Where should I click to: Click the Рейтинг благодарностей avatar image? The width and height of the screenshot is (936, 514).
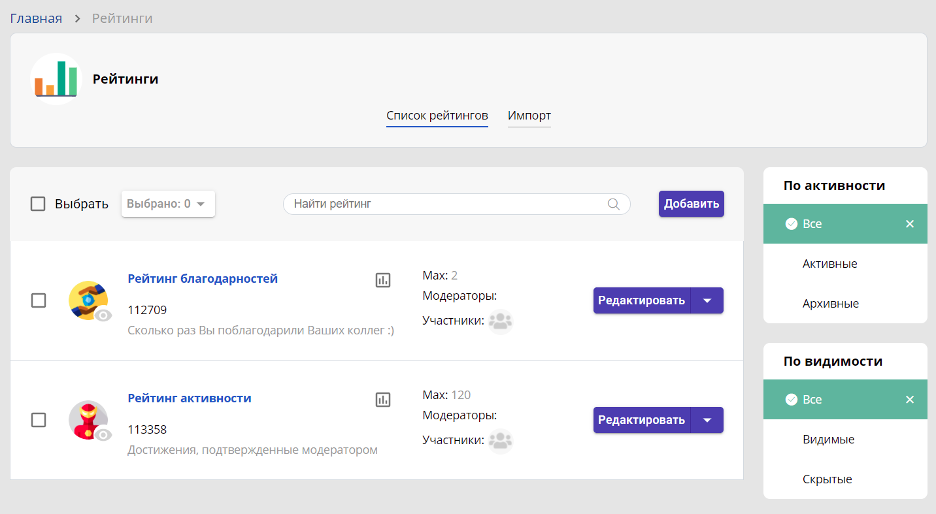(88, 300)
